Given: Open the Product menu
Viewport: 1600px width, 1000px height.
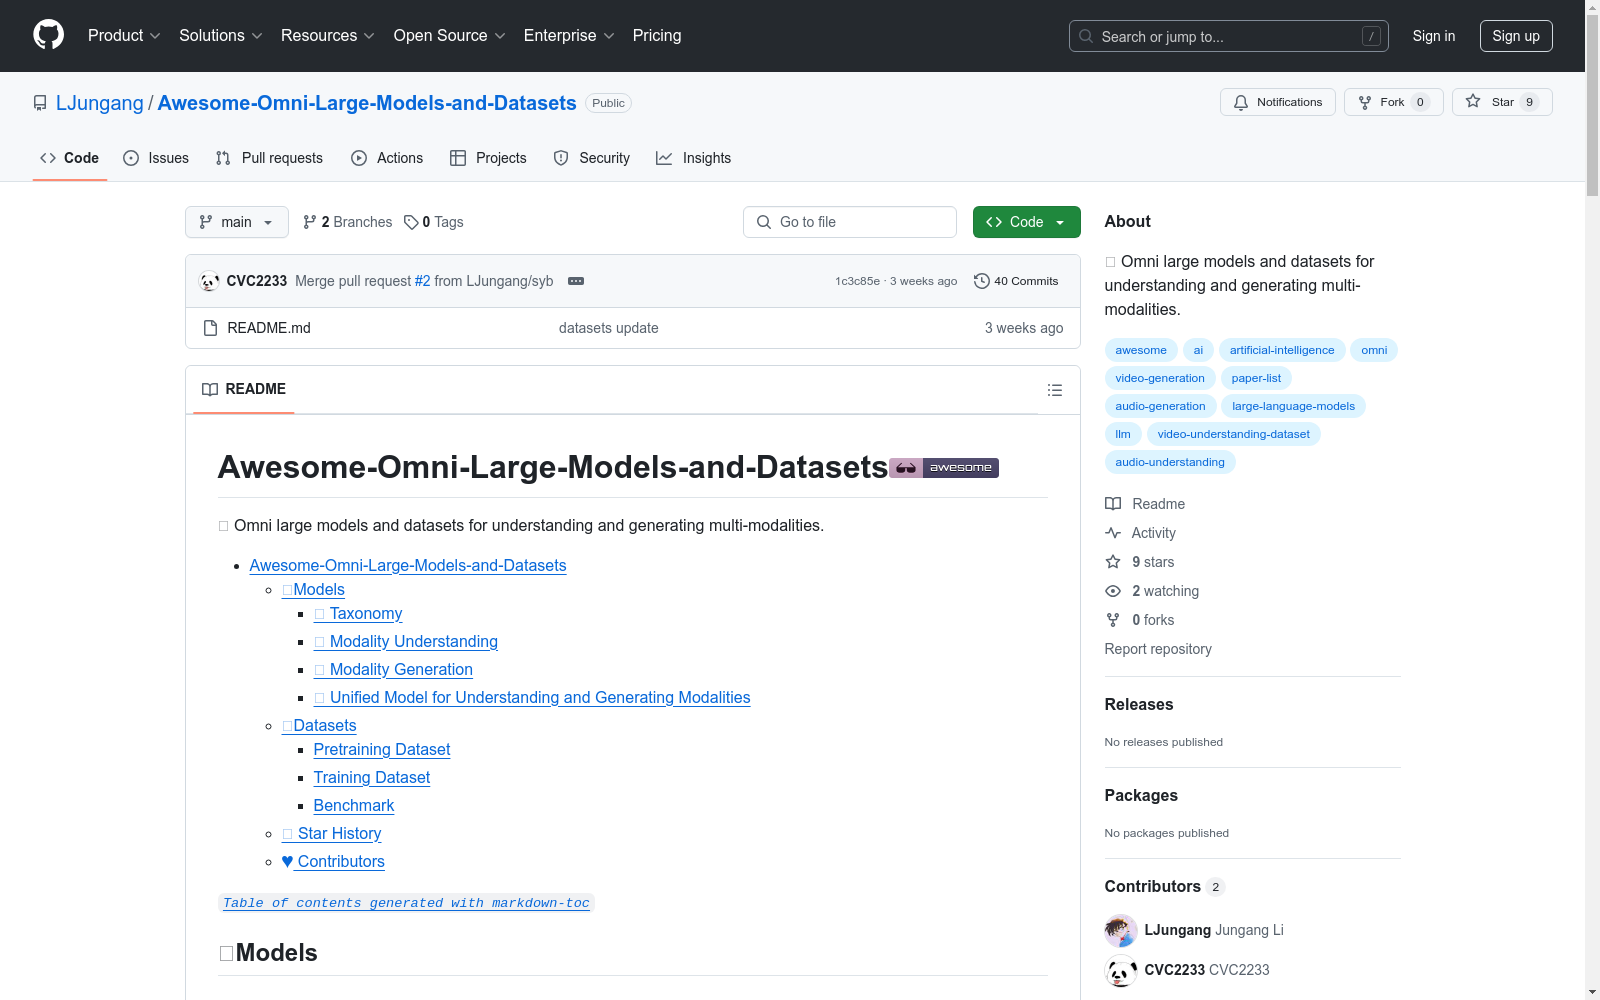Looking at the screenshot, I should point(124,35).
